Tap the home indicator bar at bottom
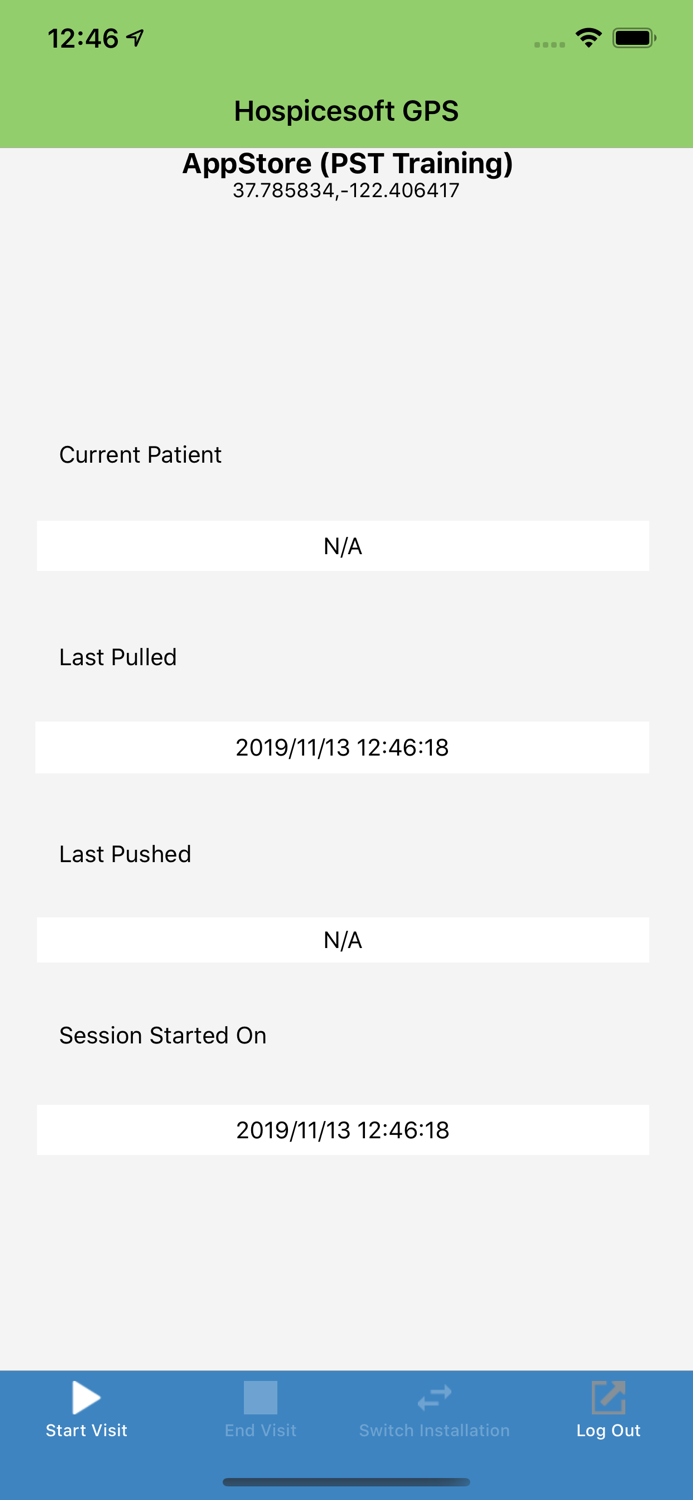 click(x=346, y=1482)
